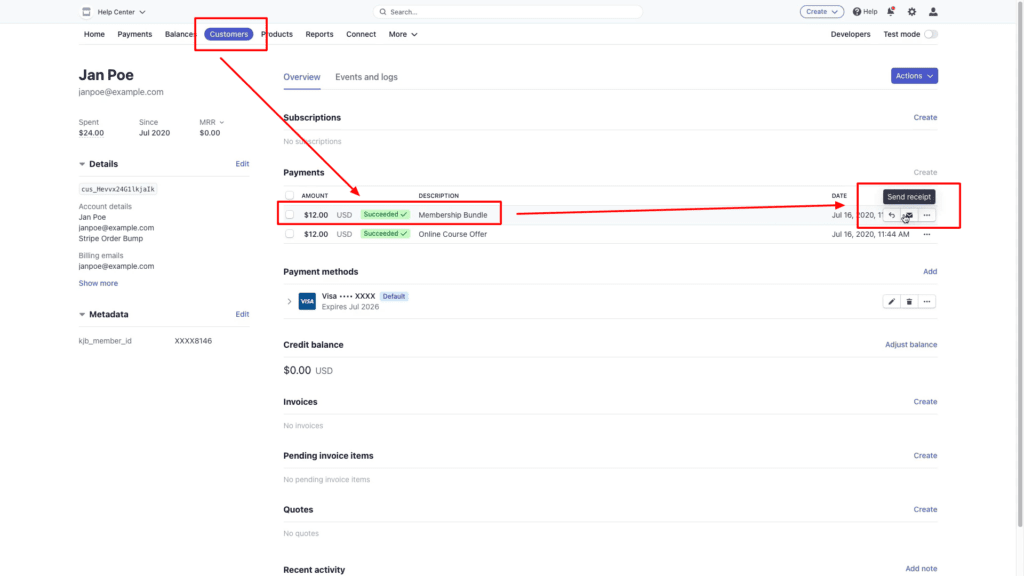Check the Membership Bundle payment checkbox
The height and width of the screenshot is (576, 1024).
(289, 215)
